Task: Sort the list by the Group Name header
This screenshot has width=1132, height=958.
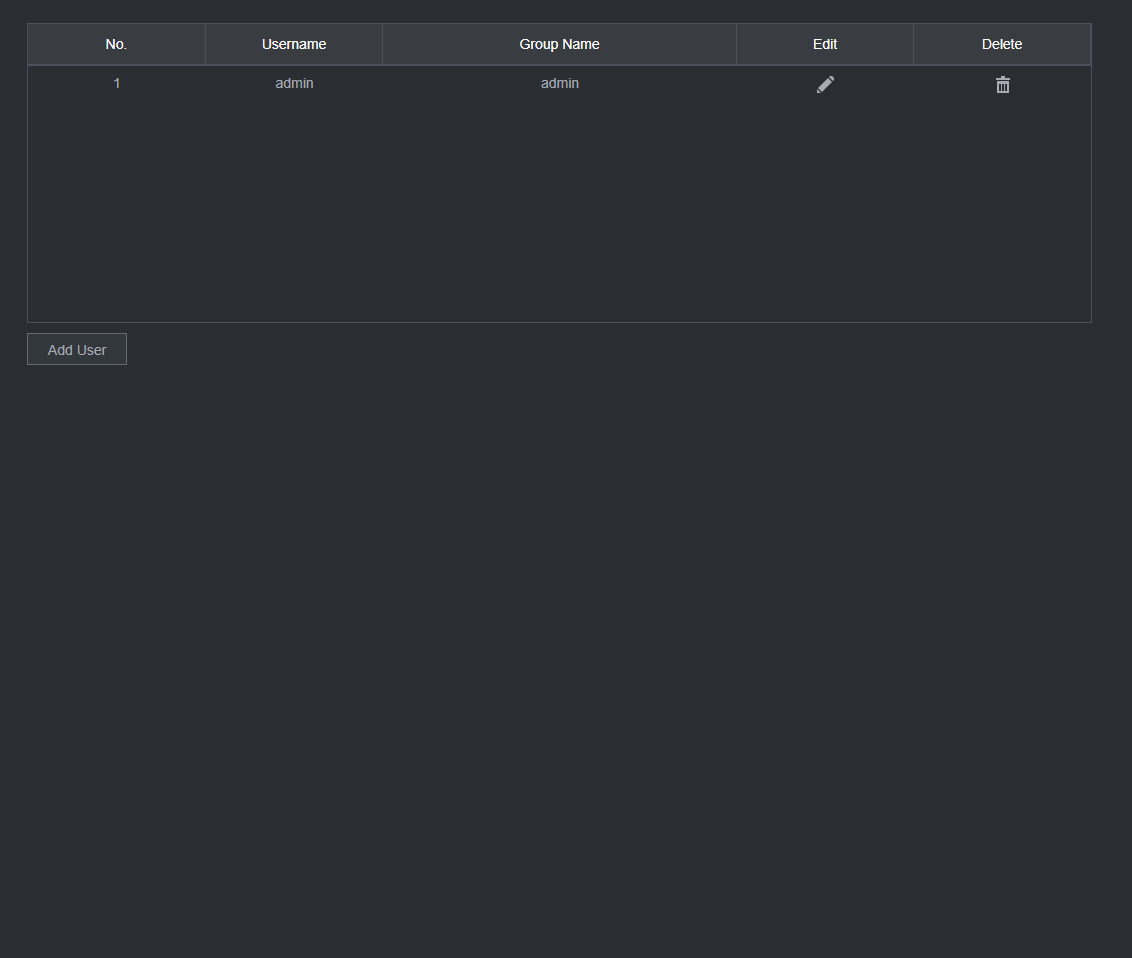Action: tap(559, 44)
